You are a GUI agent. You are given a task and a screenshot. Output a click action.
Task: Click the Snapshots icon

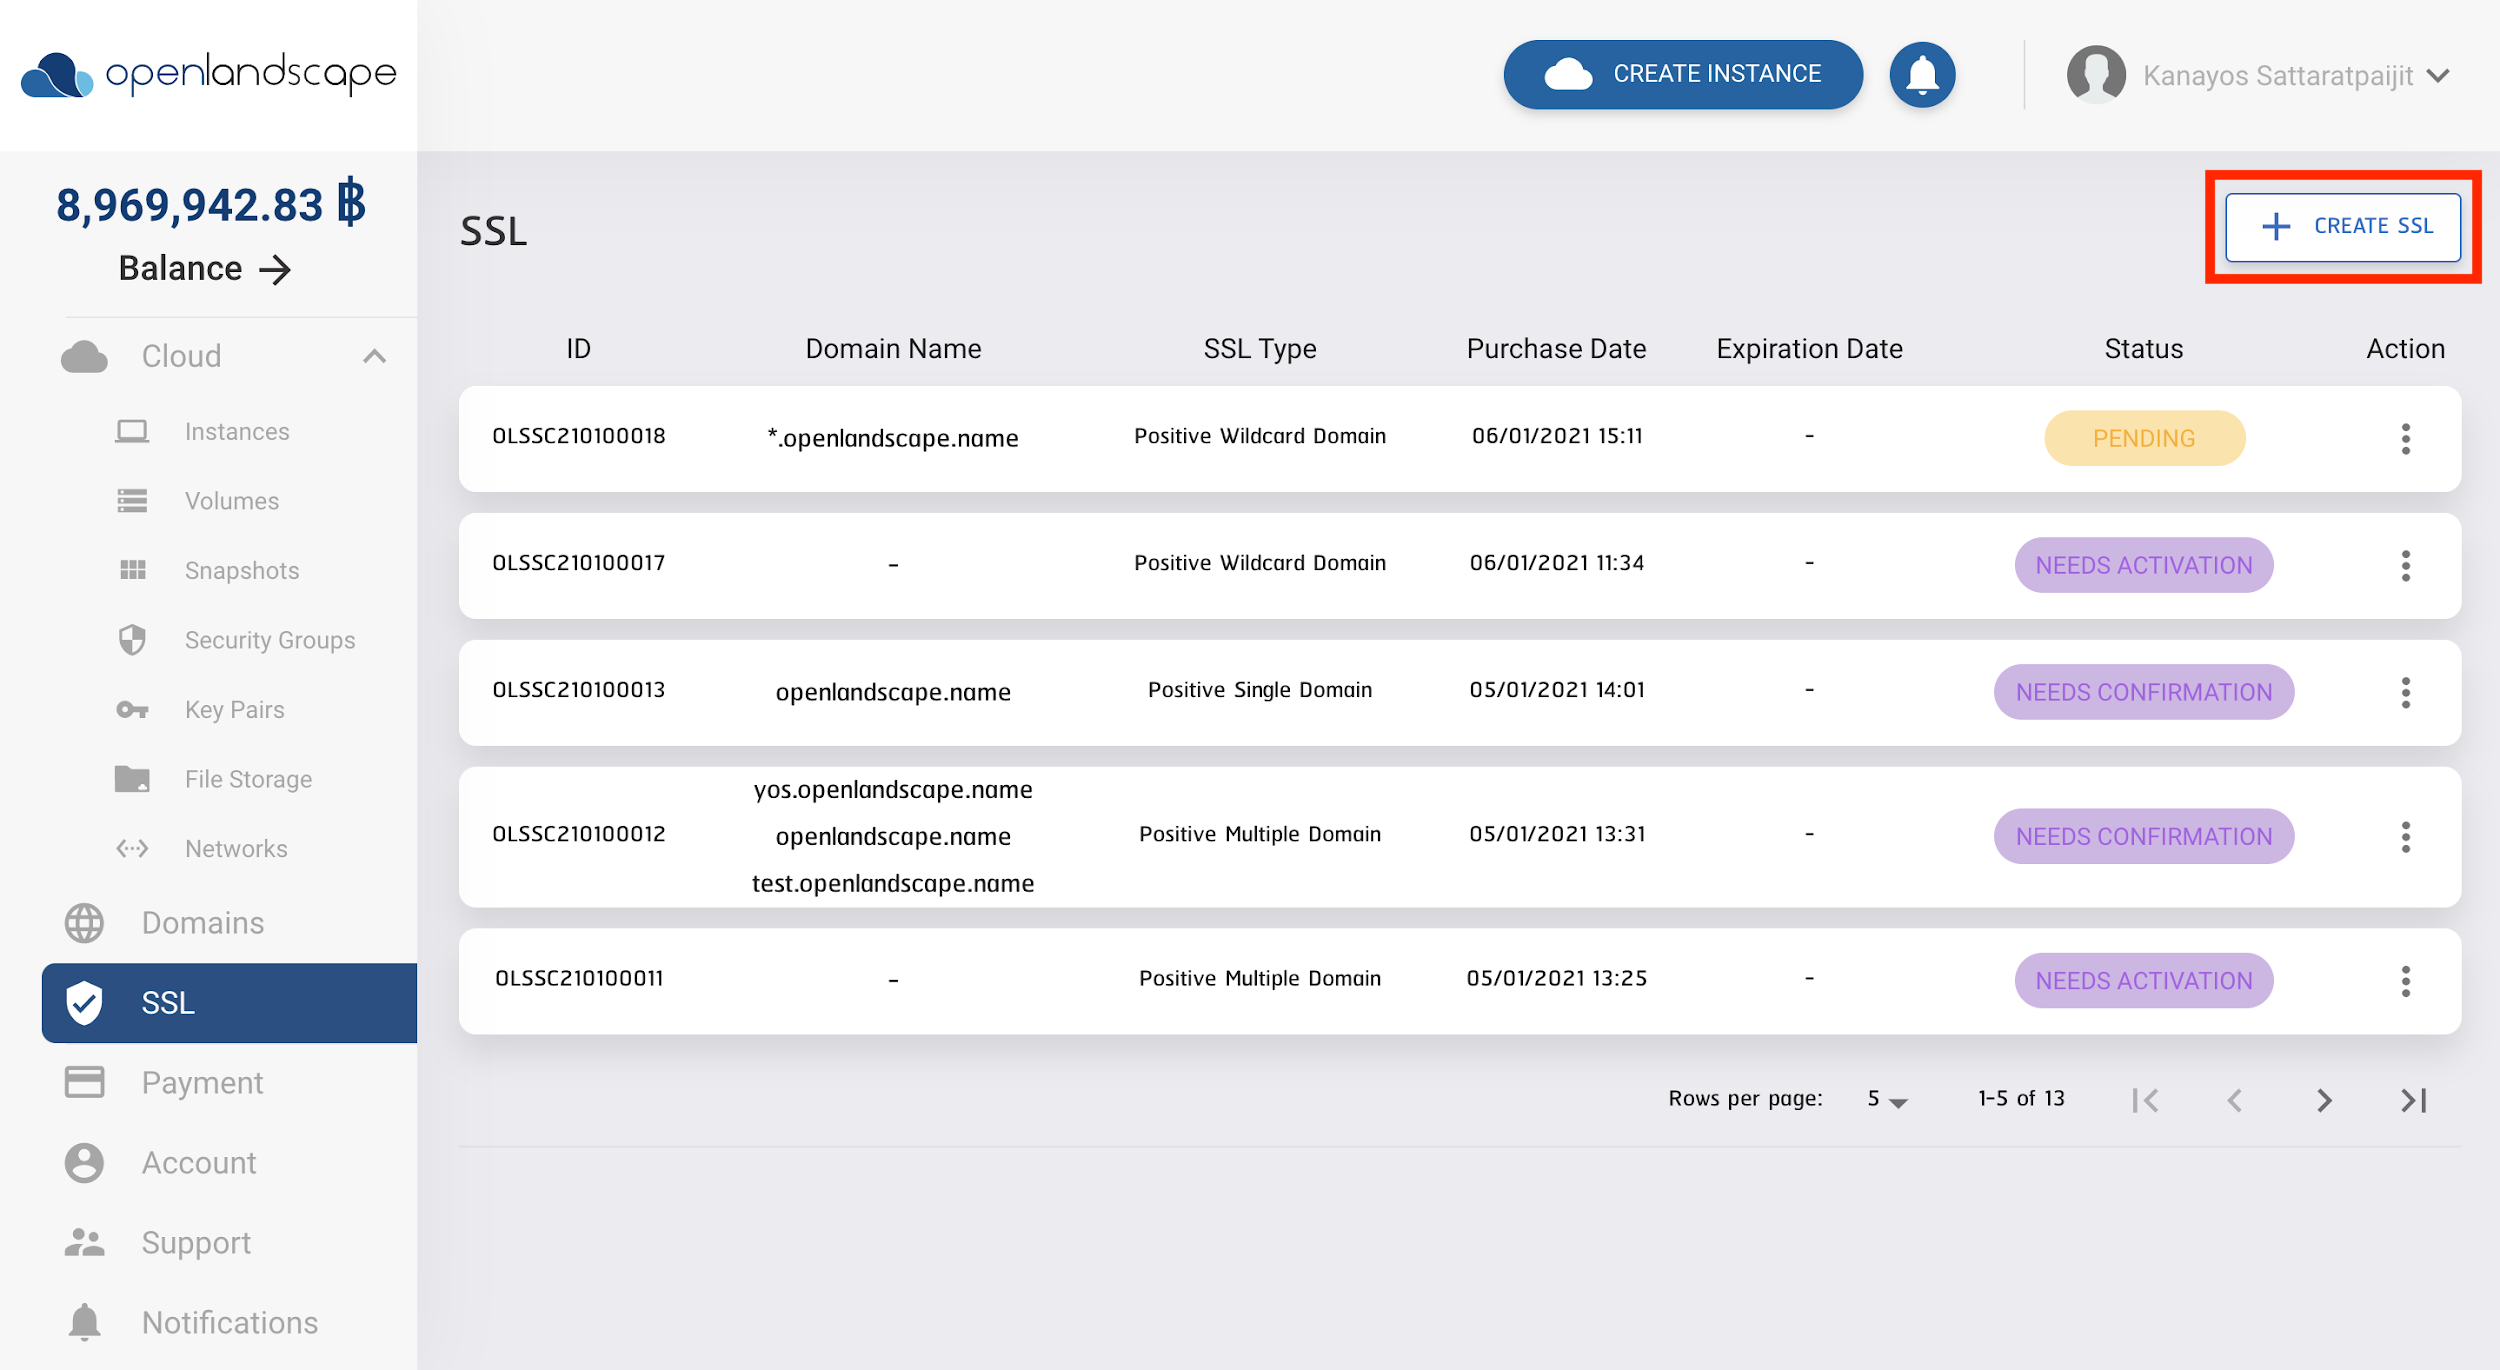[131, 570]
